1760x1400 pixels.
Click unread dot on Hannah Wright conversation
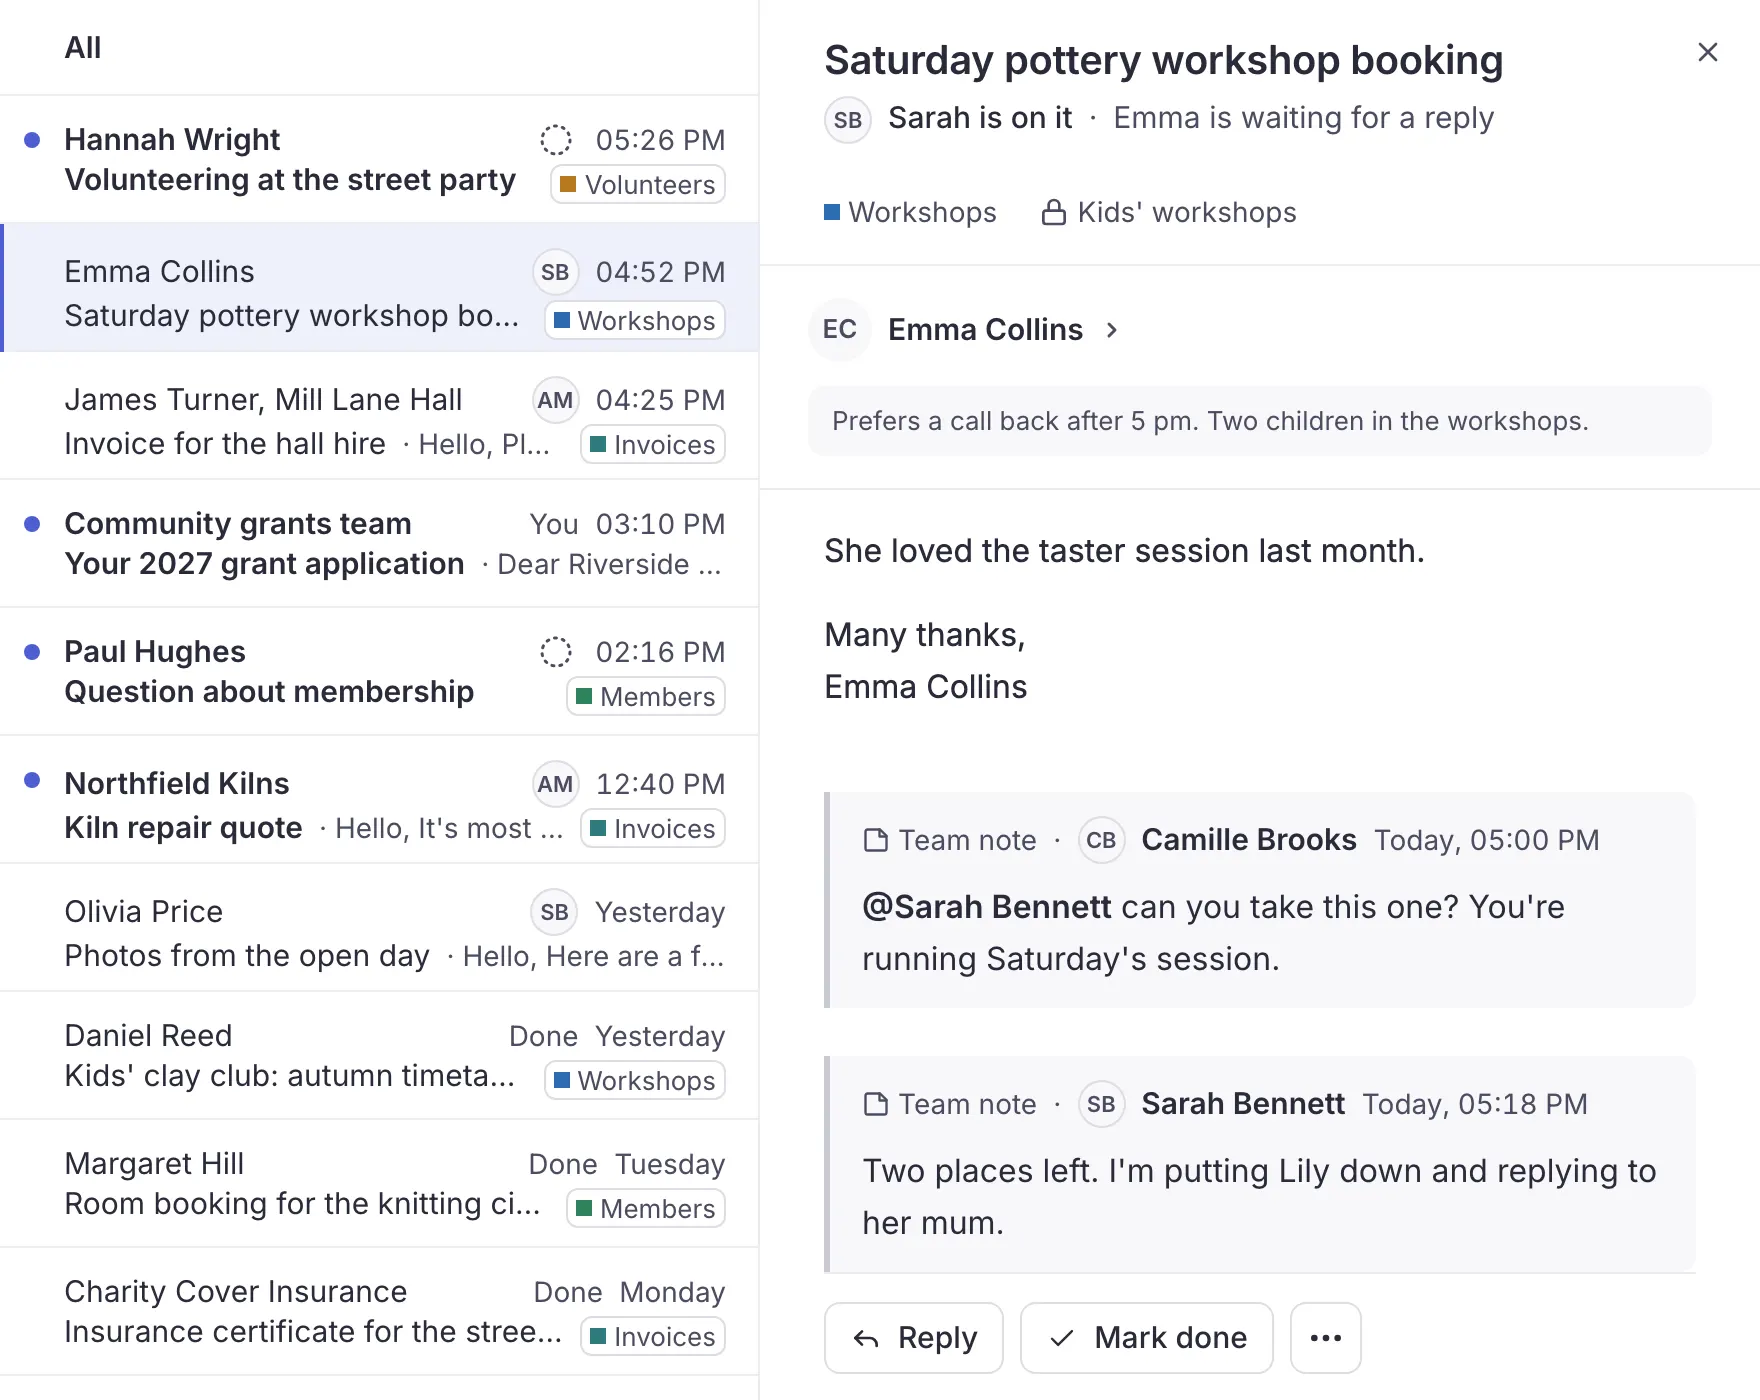point(32,140)
